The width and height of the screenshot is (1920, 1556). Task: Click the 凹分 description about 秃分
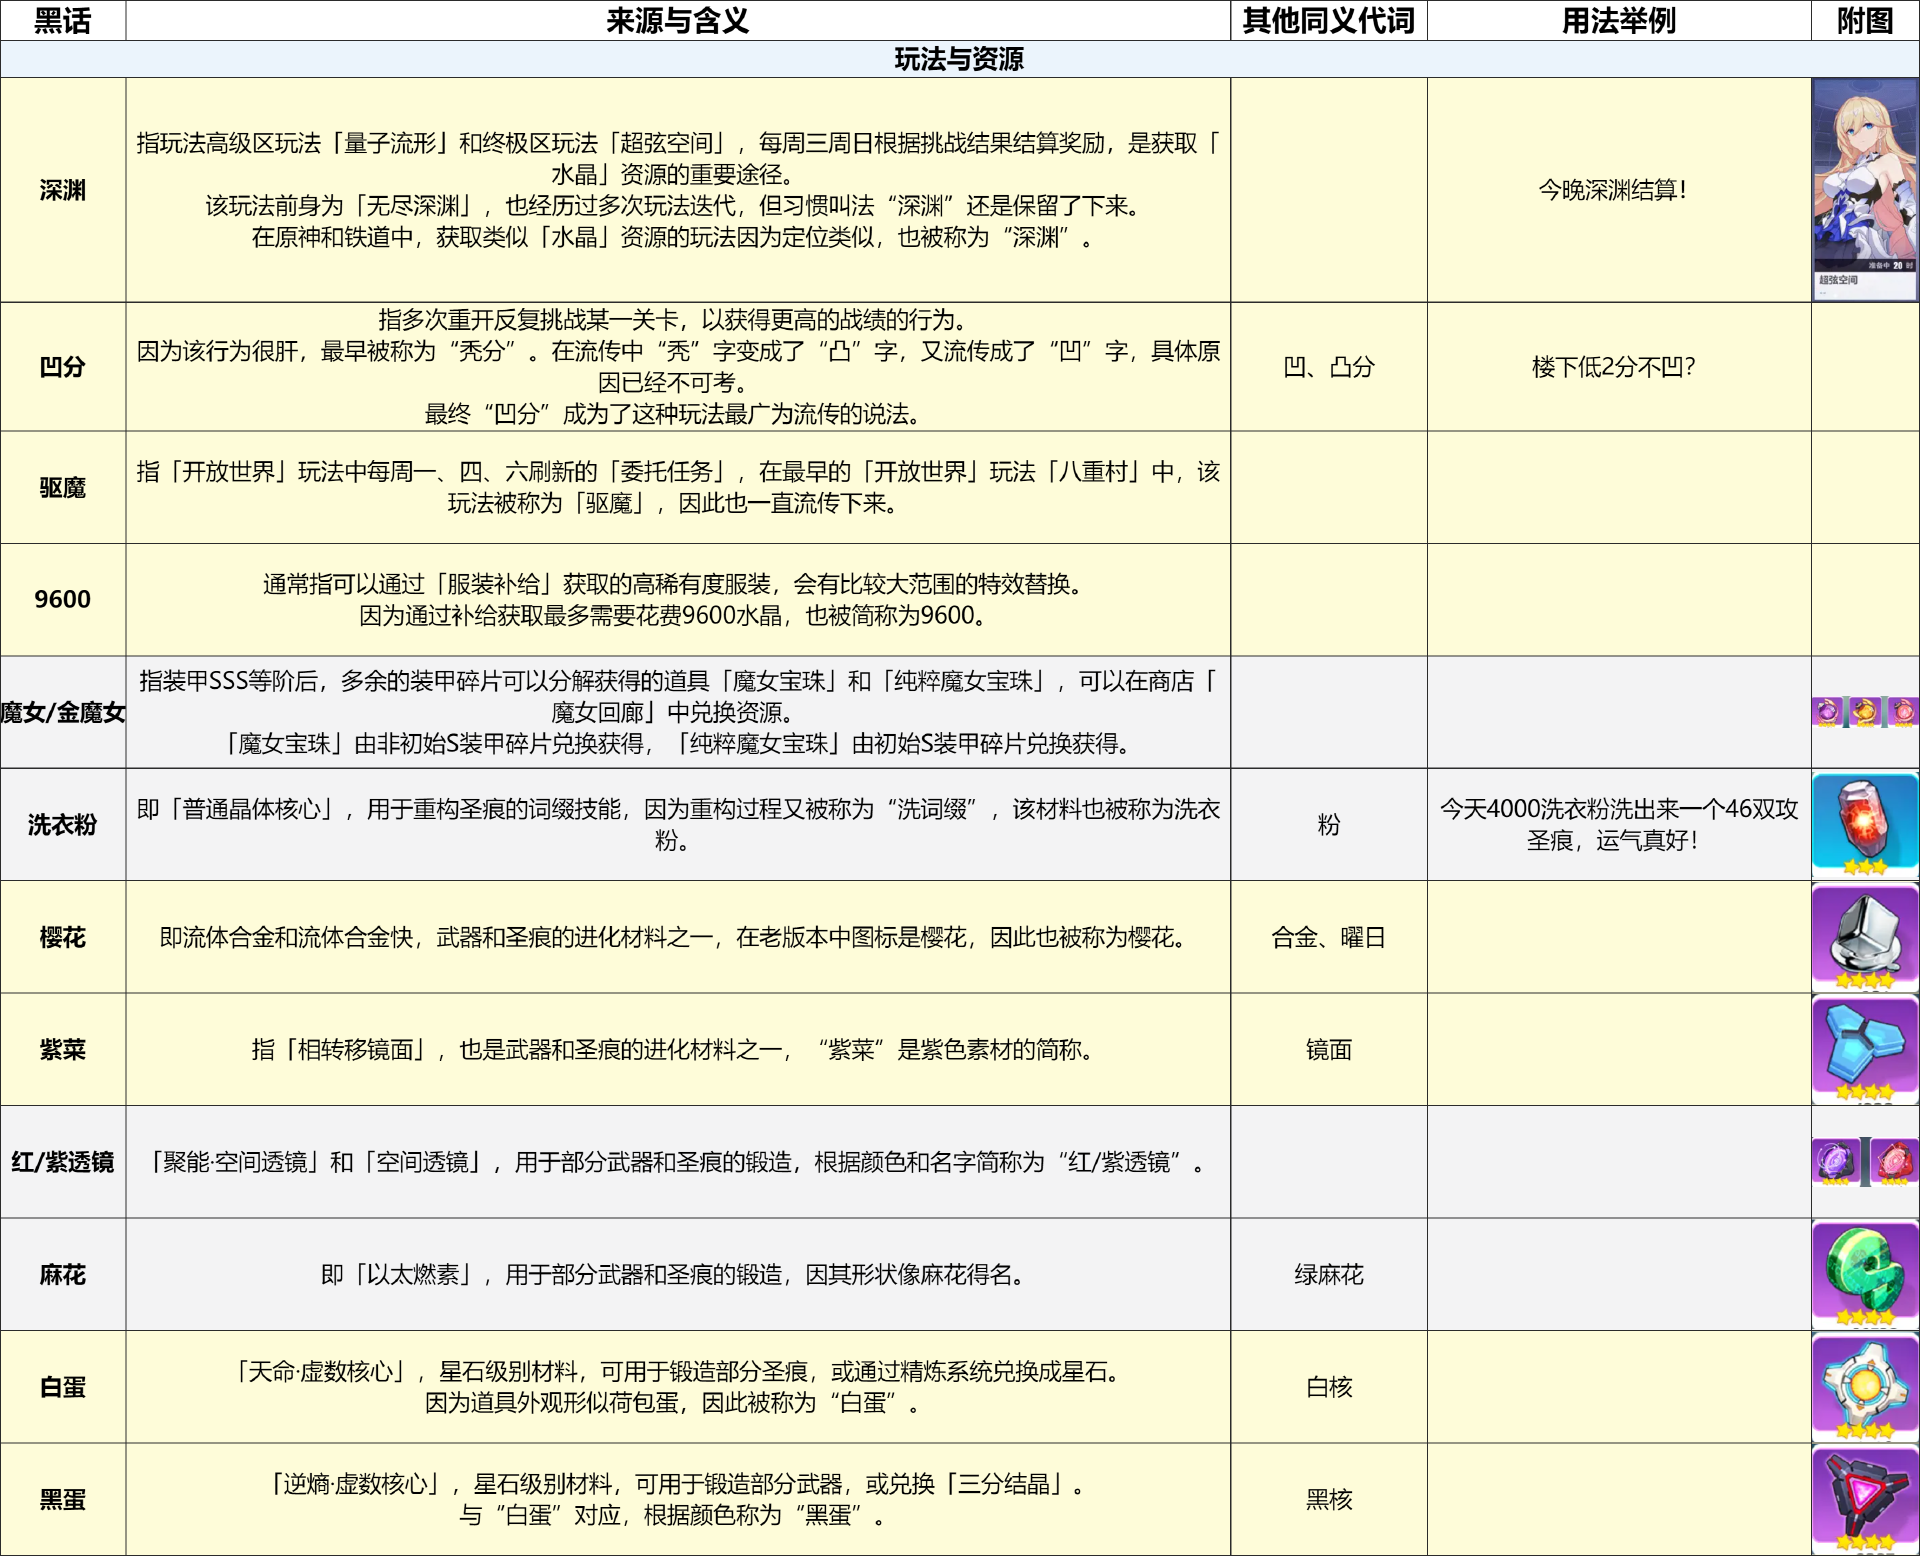point(678,367)
